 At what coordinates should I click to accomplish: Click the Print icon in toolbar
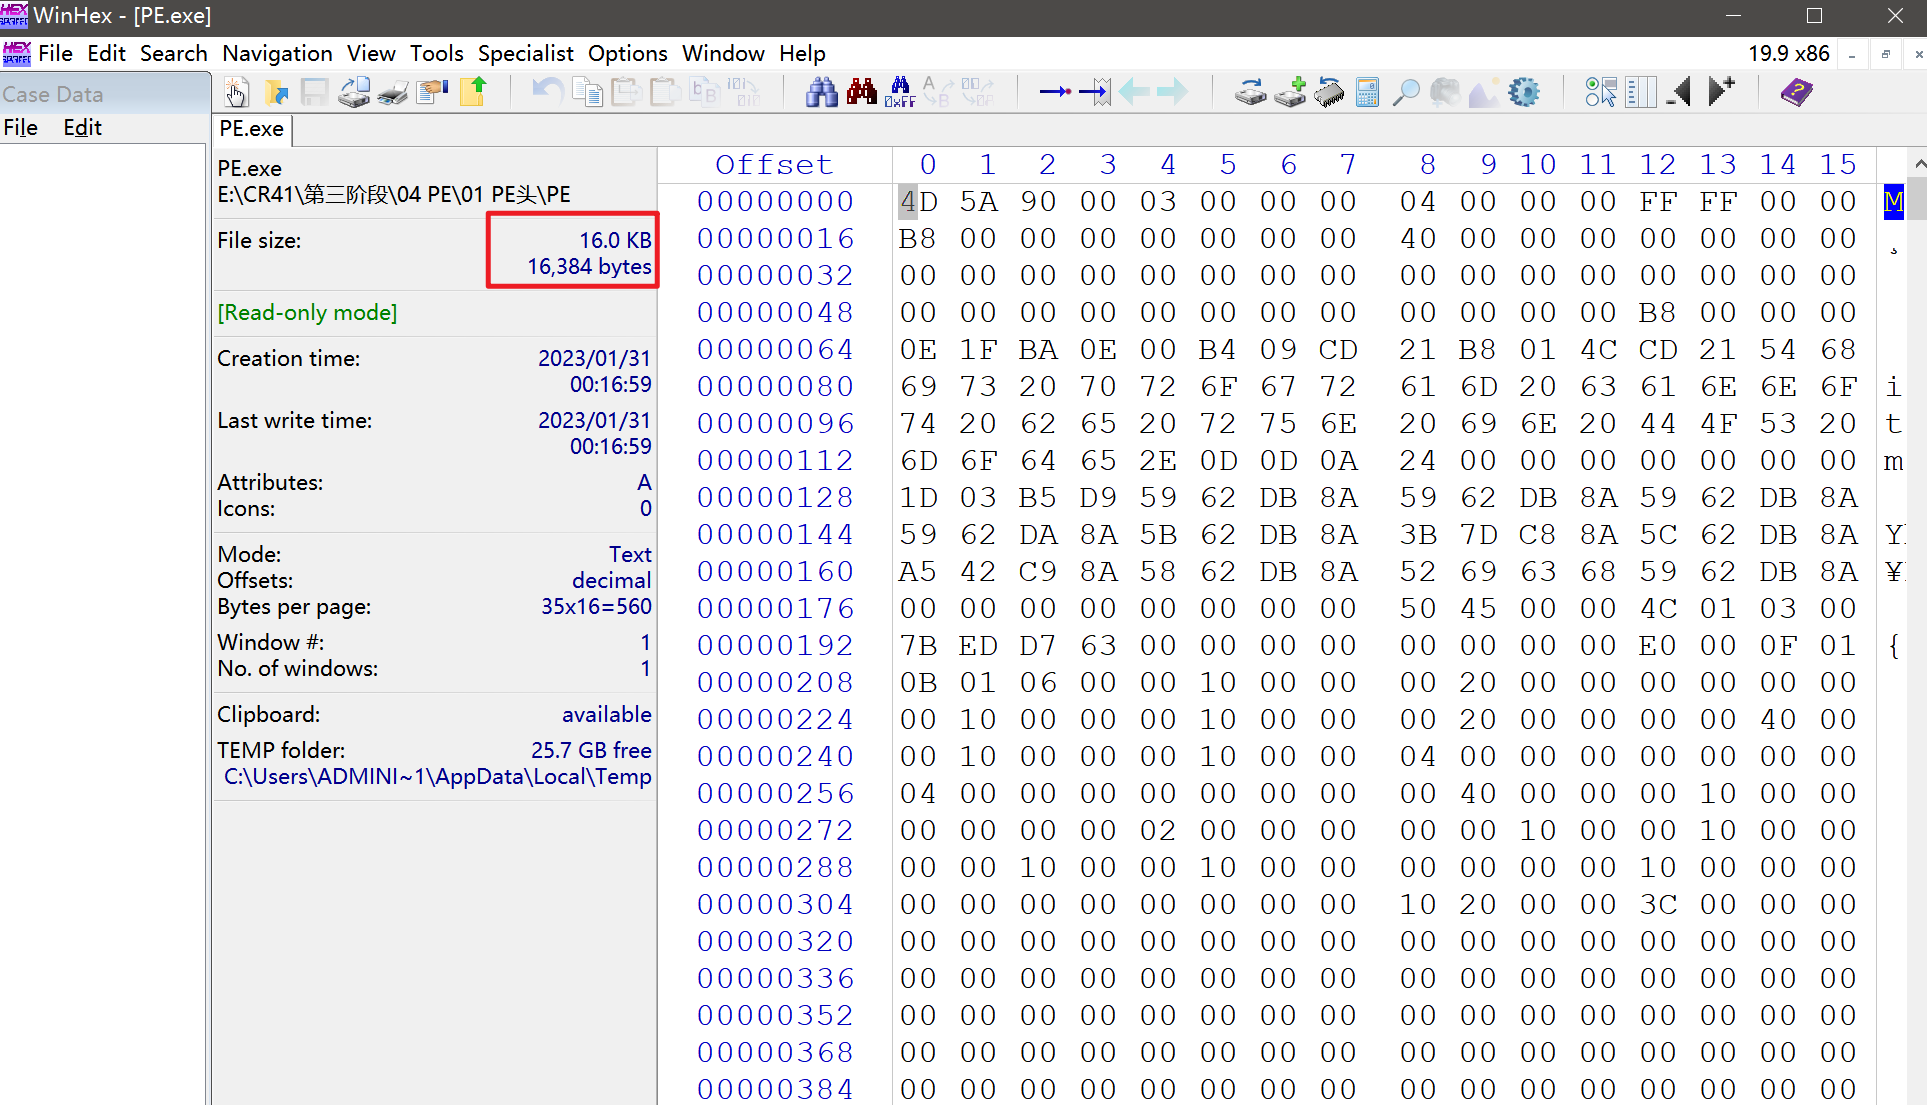(393, 93)
